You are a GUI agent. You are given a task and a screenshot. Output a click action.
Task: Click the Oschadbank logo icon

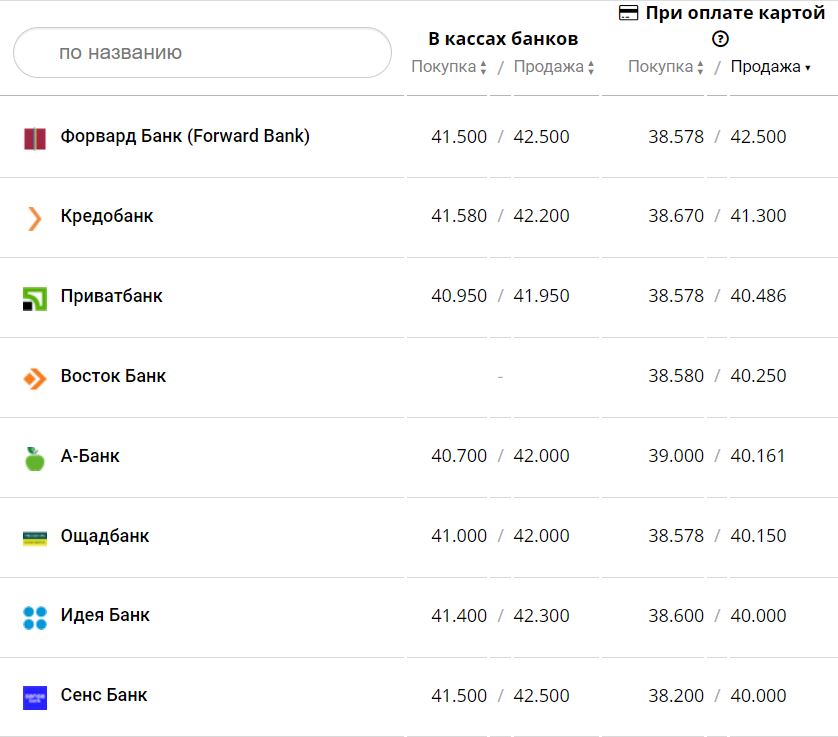pyautogui.click(x=35, y=538)
